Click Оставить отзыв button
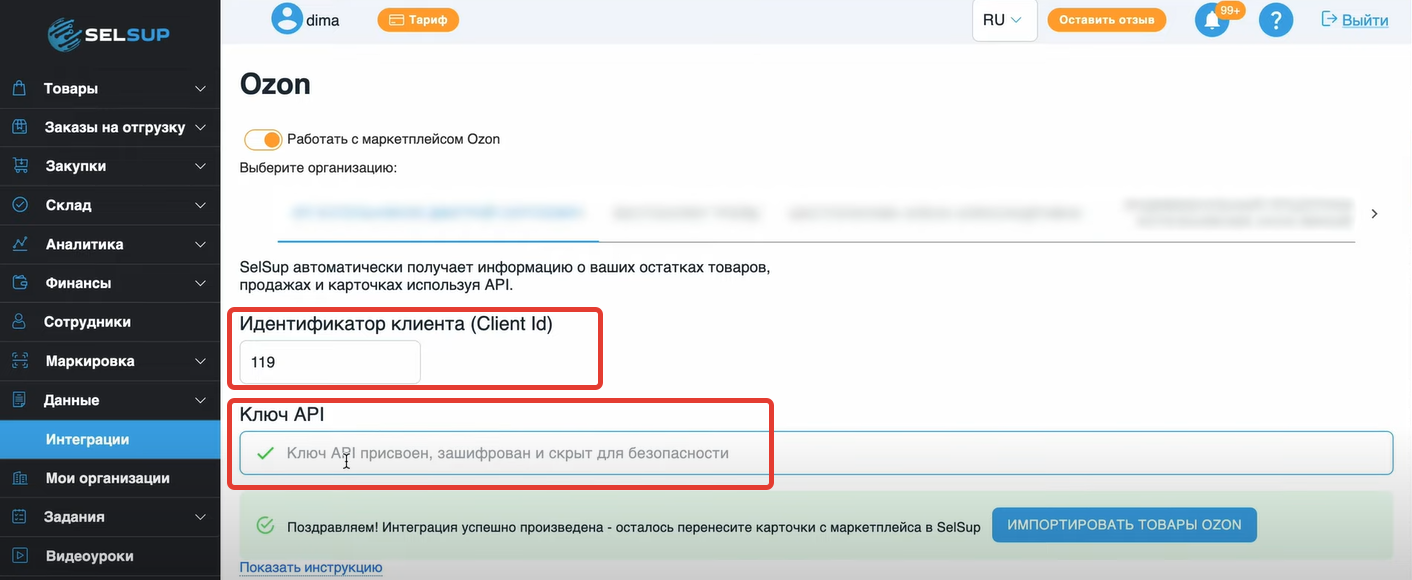 [x=1106, y=19]
